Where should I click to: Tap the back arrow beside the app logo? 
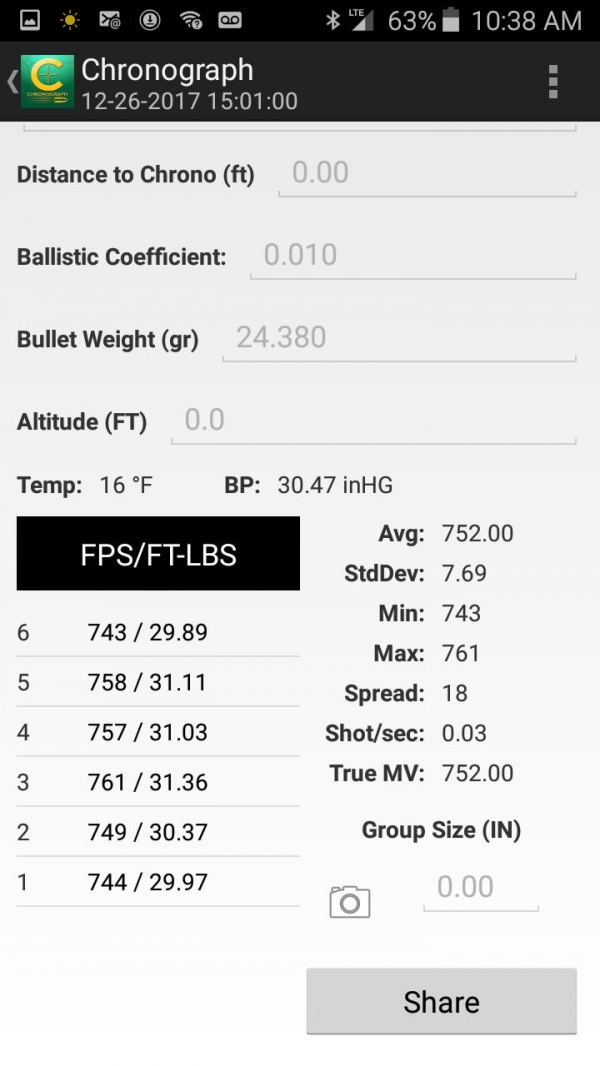click(x=12, y=82)
